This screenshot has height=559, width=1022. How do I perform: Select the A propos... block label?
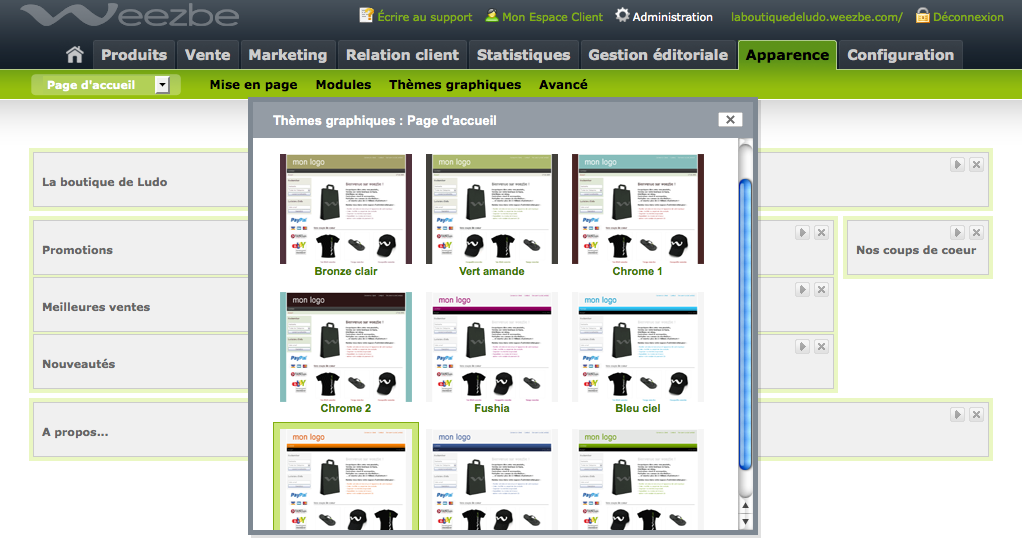[x=75, y=432]
